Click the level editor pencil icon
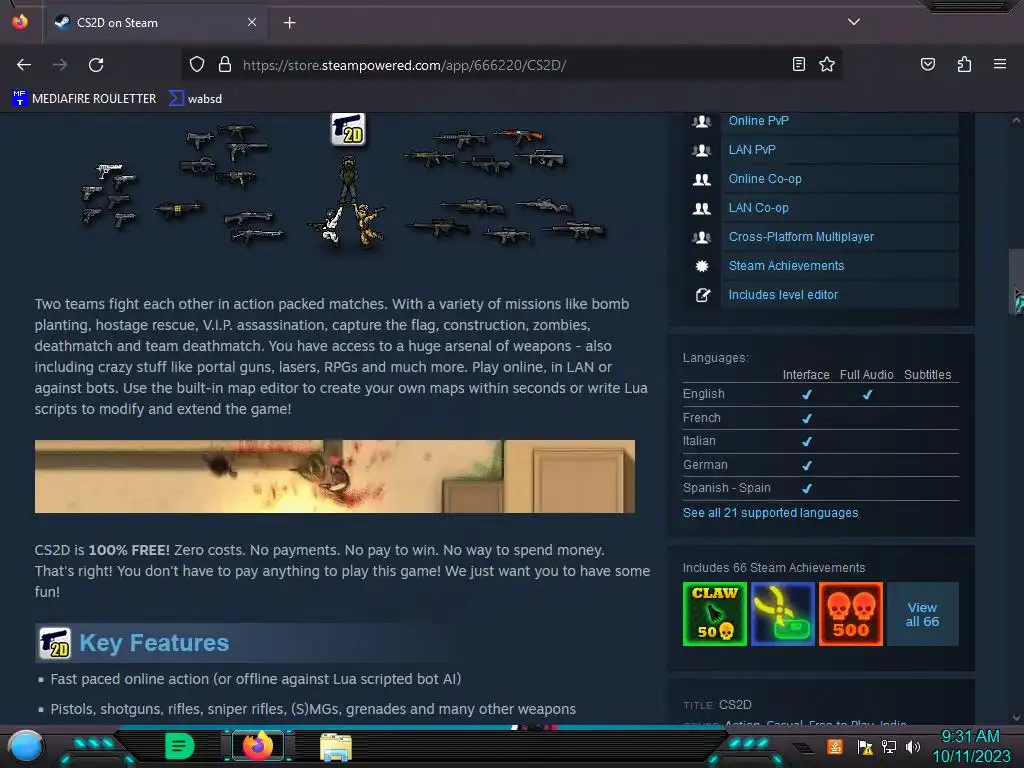 click(x=703, y=295)
